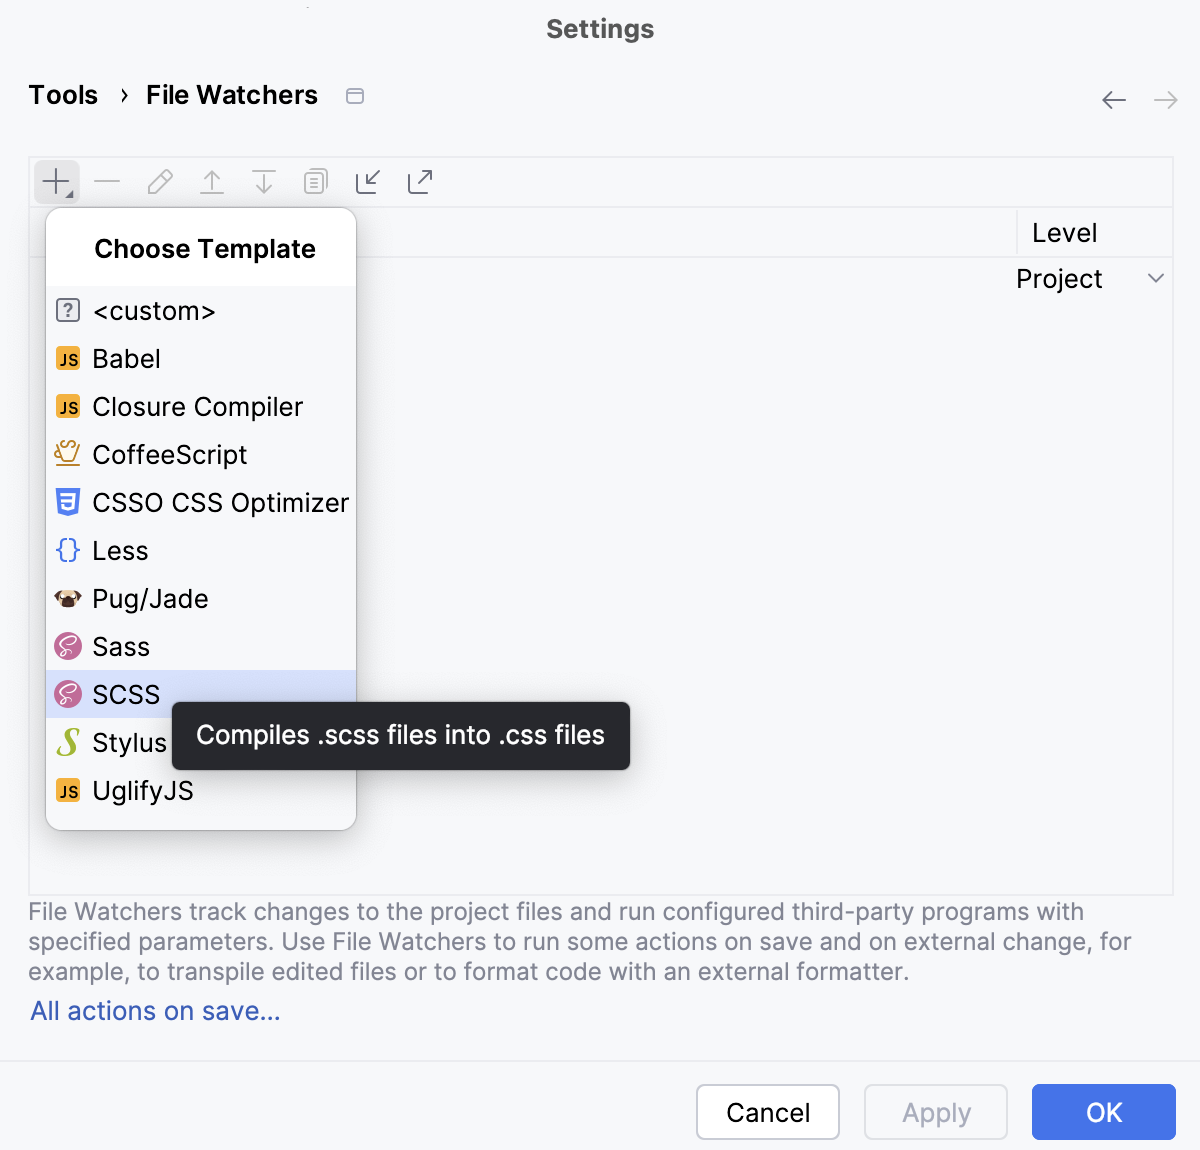
Task: Cancel the Settings dialog
Action: point(767,1112)
